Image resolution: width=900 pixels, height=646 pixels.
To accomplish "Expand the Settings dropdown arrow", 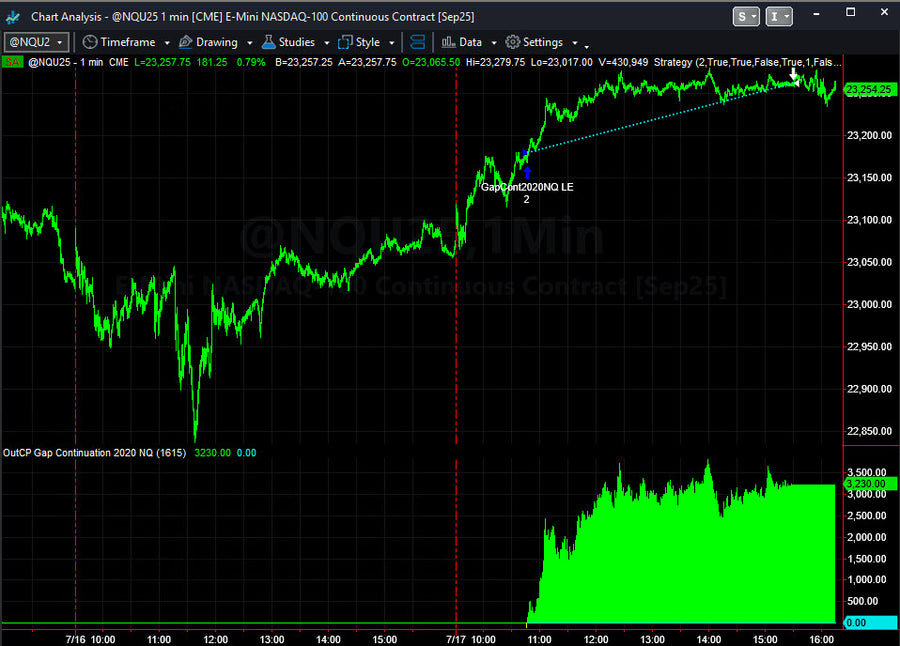I will coord(575,43).
